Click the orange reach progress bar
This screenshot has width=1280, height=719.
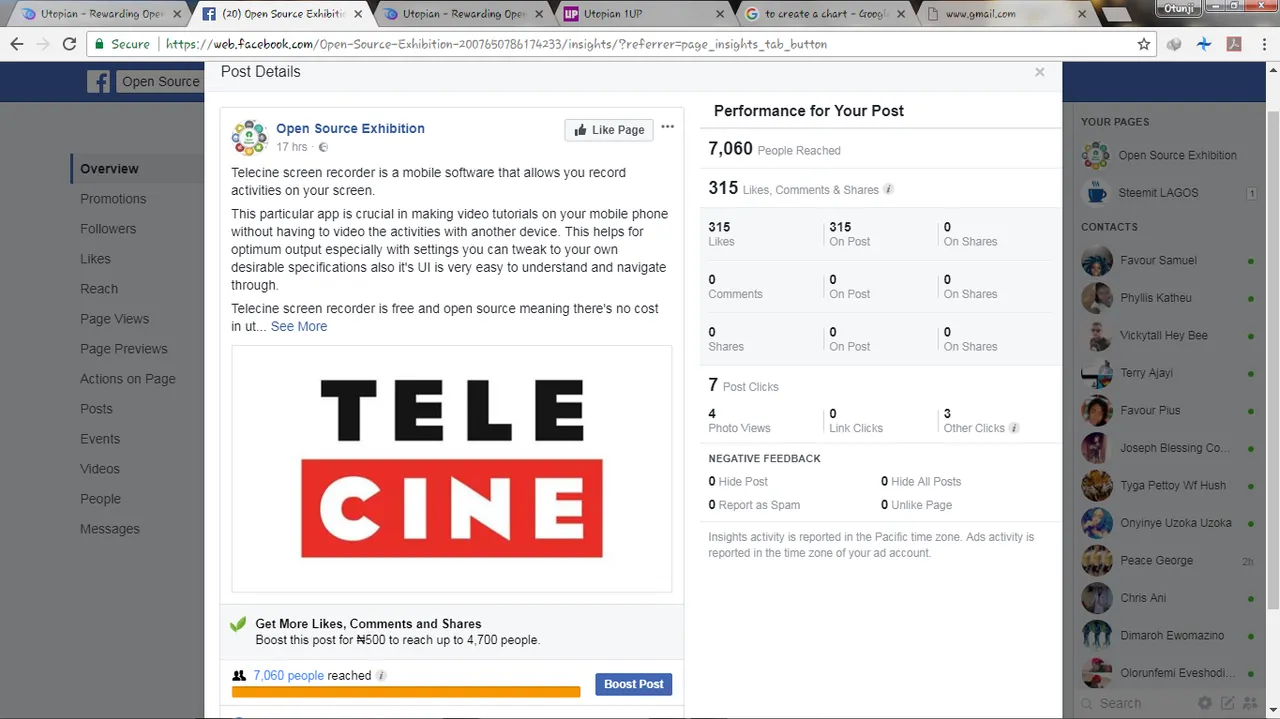pos(406,691)
